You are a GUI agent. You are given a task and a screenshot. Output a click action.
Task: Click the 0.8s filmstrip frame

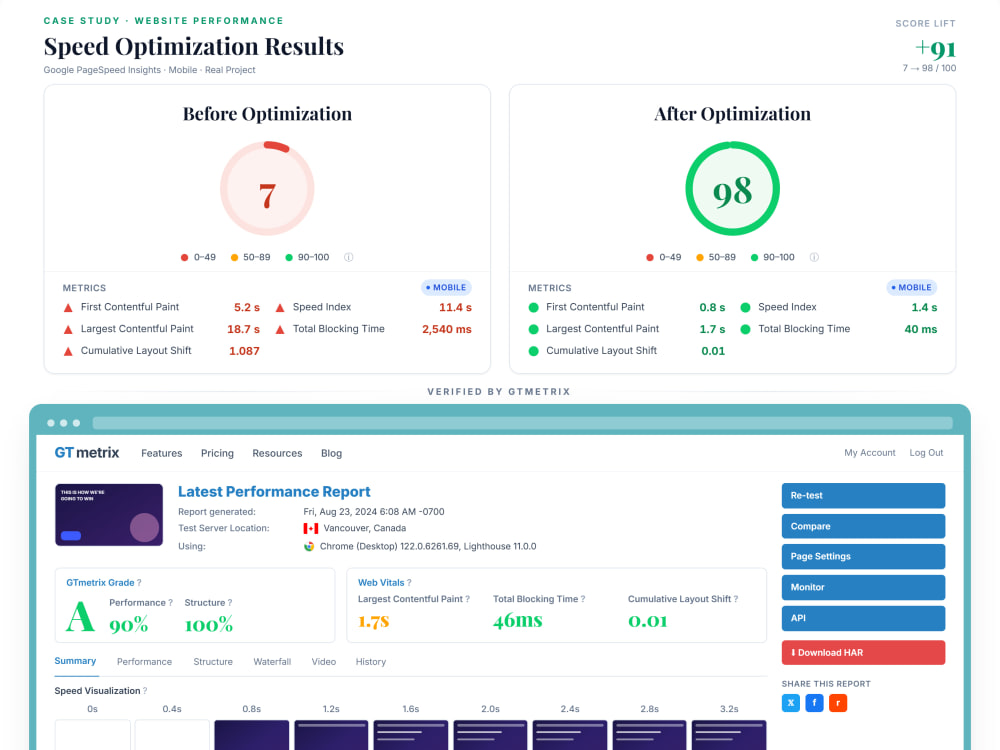251,735
